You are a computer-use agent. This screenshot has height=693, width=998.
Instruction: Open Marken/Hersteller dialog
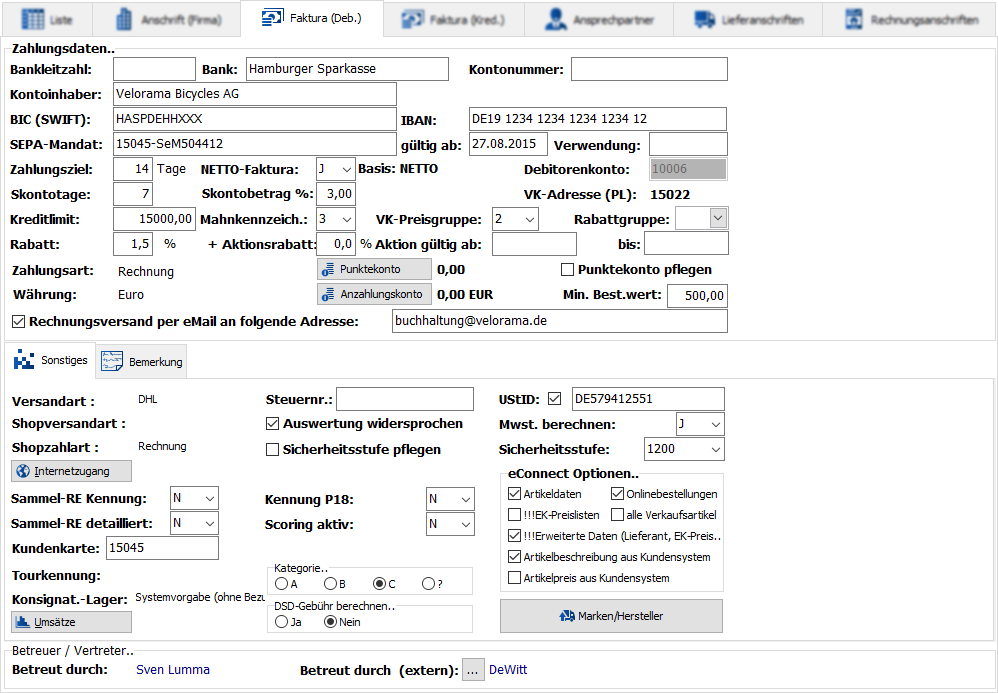[x=611, y=616]
